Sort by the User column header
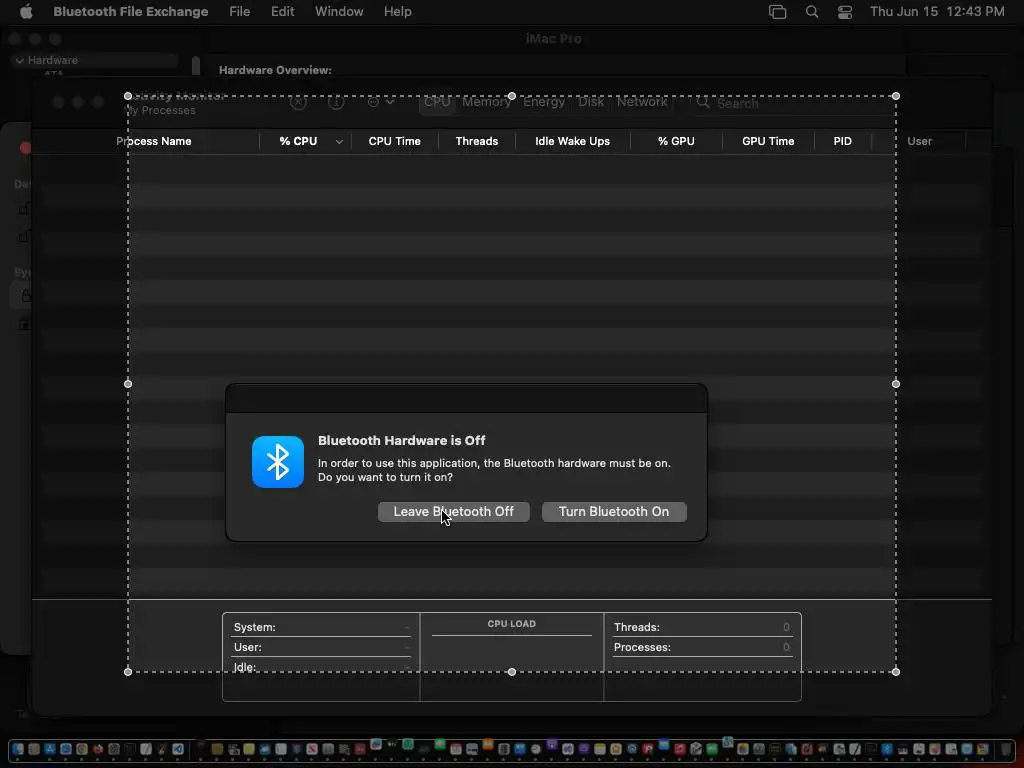The height and width of the screenshot is (768, 1024). click(920, 141)
